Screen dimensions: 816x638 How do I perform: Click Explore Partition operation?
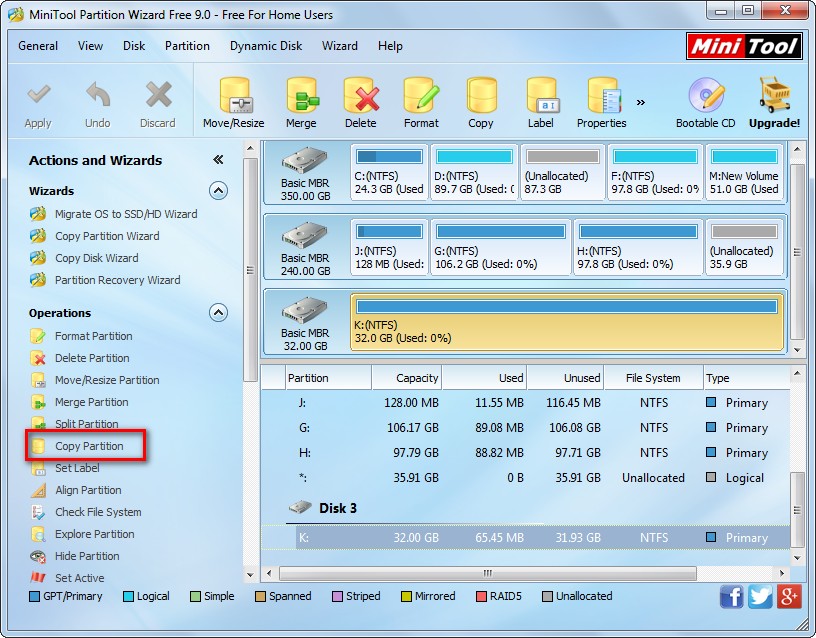click(82, 534)
